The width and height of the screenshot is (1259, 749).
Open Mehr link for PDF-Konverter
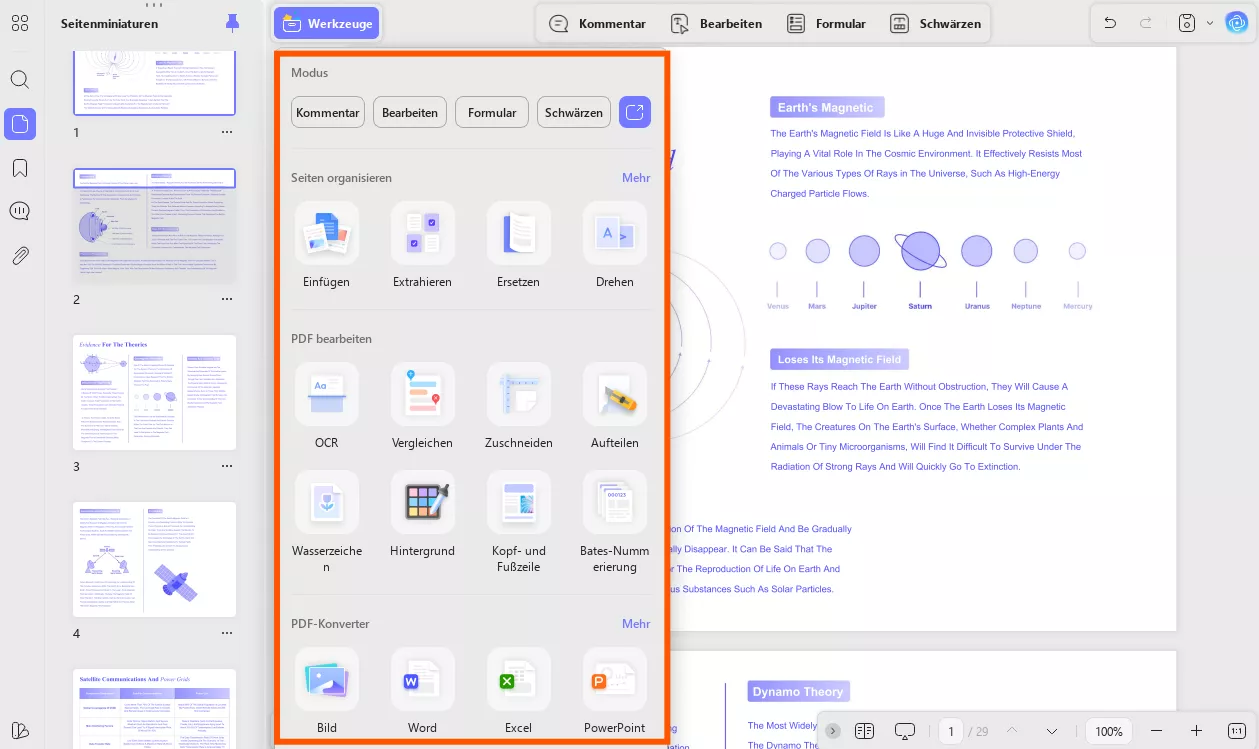point(636,623)
